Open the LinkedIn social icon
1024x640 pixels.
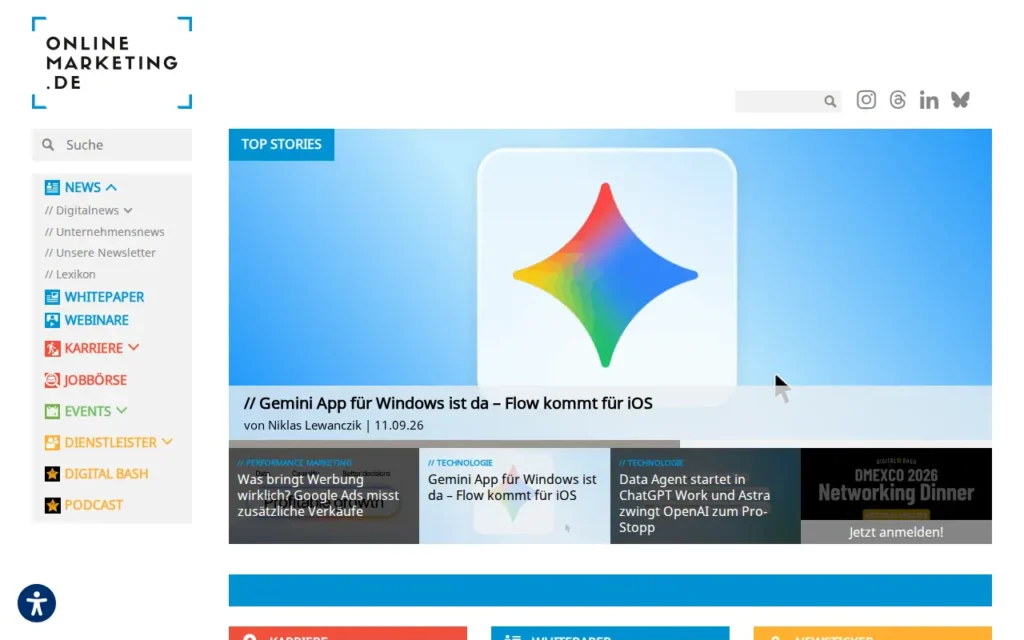(x=929, y=100)
